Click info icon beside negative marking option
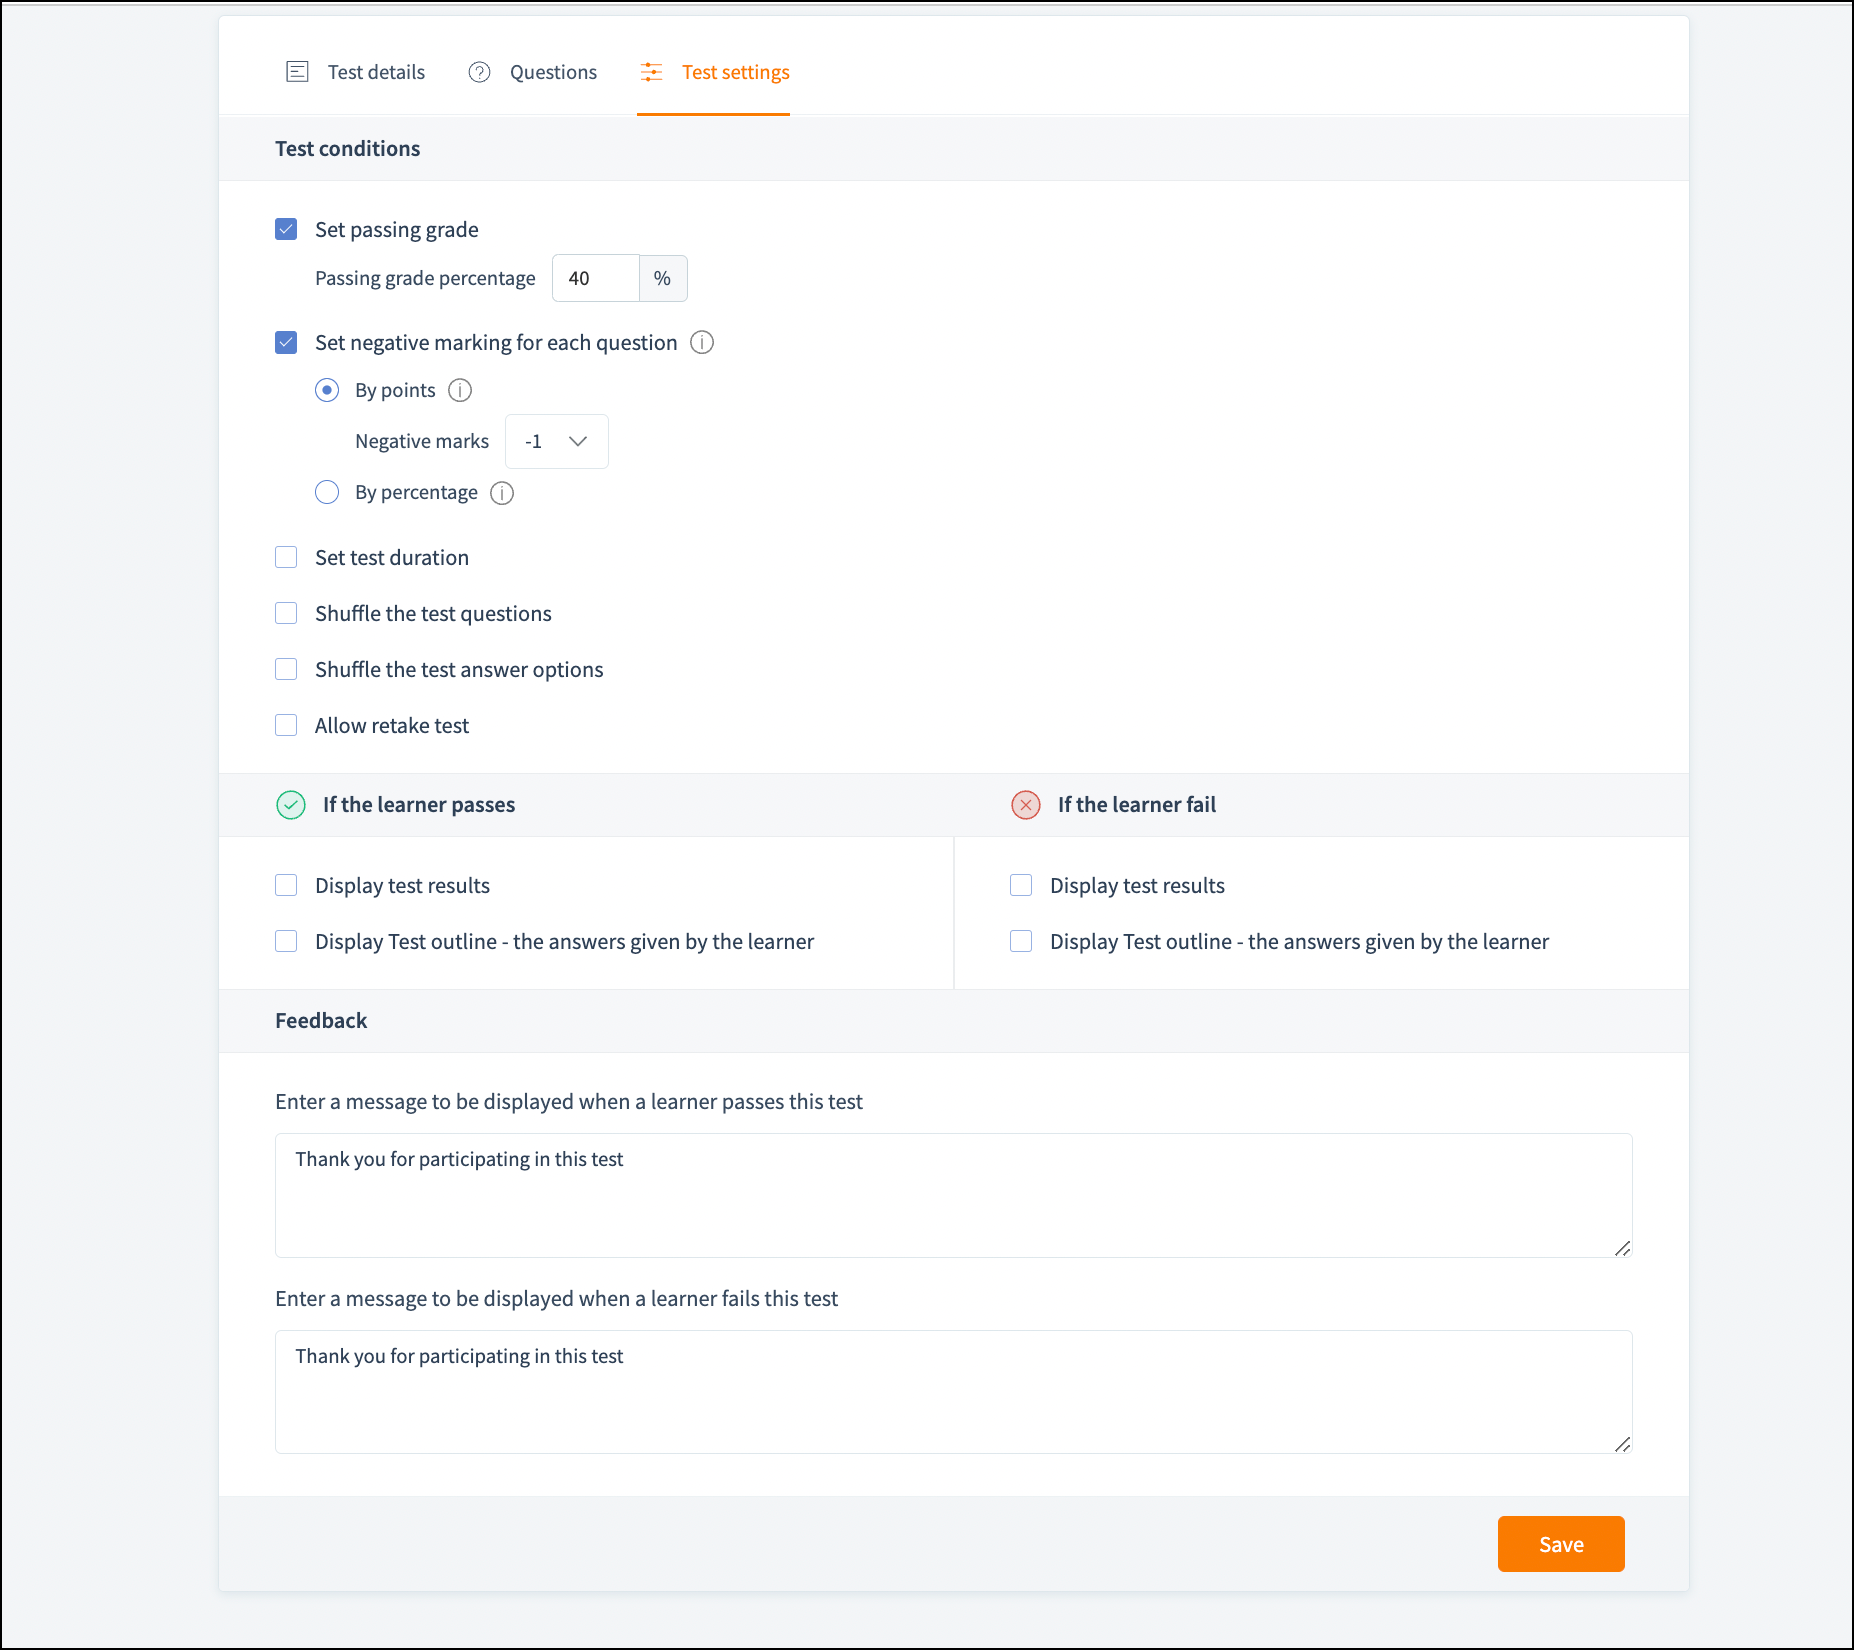The width and height of the screenshot is (1854, 1650). pyautogui.click(x=702, y=343)
